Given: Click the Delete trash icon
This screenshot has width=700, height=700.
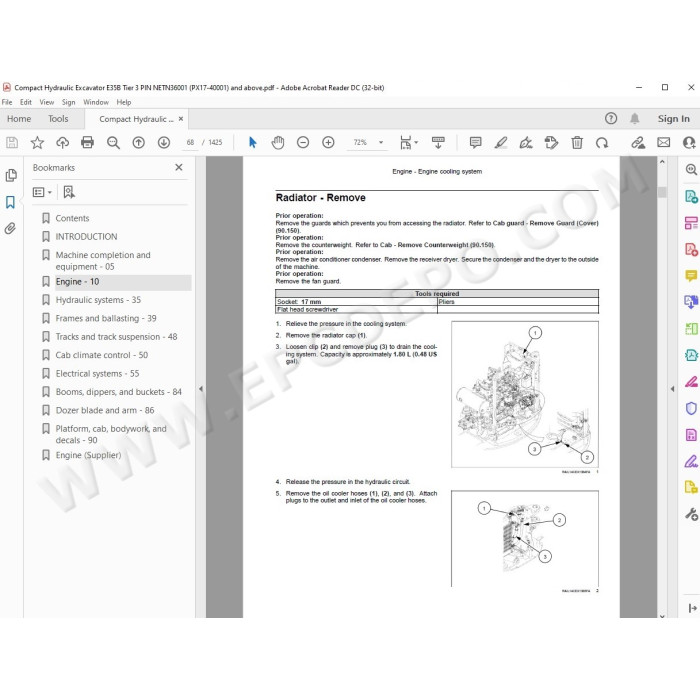Looking at the screenshot, I should (577, 142).
